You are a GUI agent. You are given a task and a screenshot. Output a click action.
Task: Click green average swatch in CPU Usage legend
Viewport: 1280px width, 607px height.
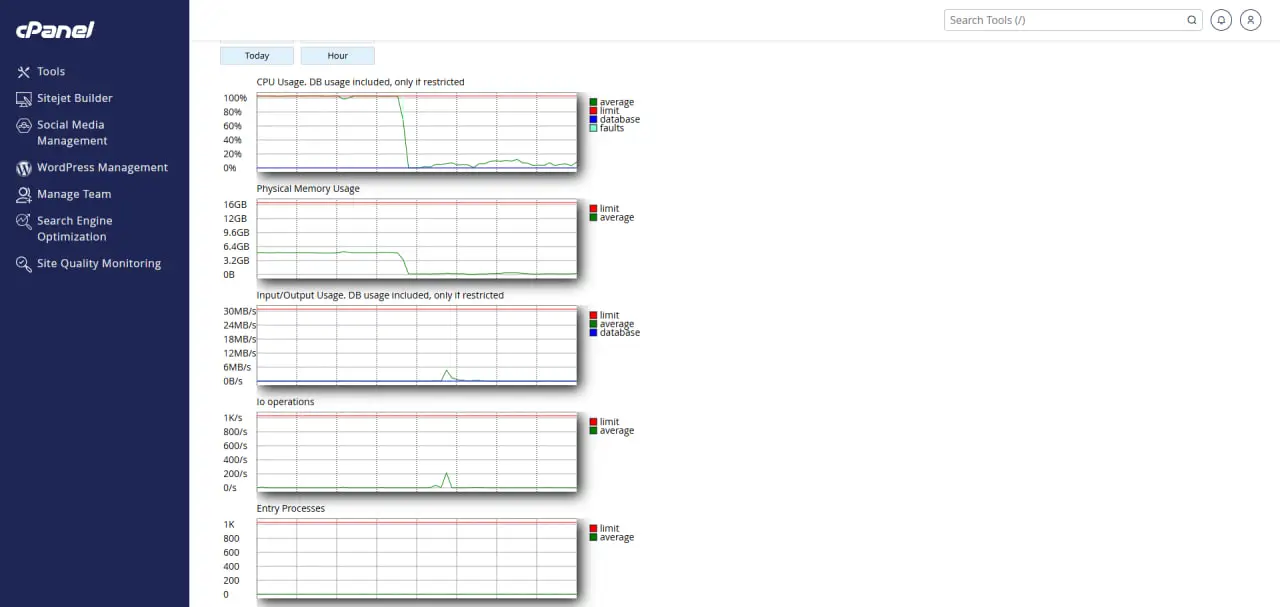click(x=593, y=103)
